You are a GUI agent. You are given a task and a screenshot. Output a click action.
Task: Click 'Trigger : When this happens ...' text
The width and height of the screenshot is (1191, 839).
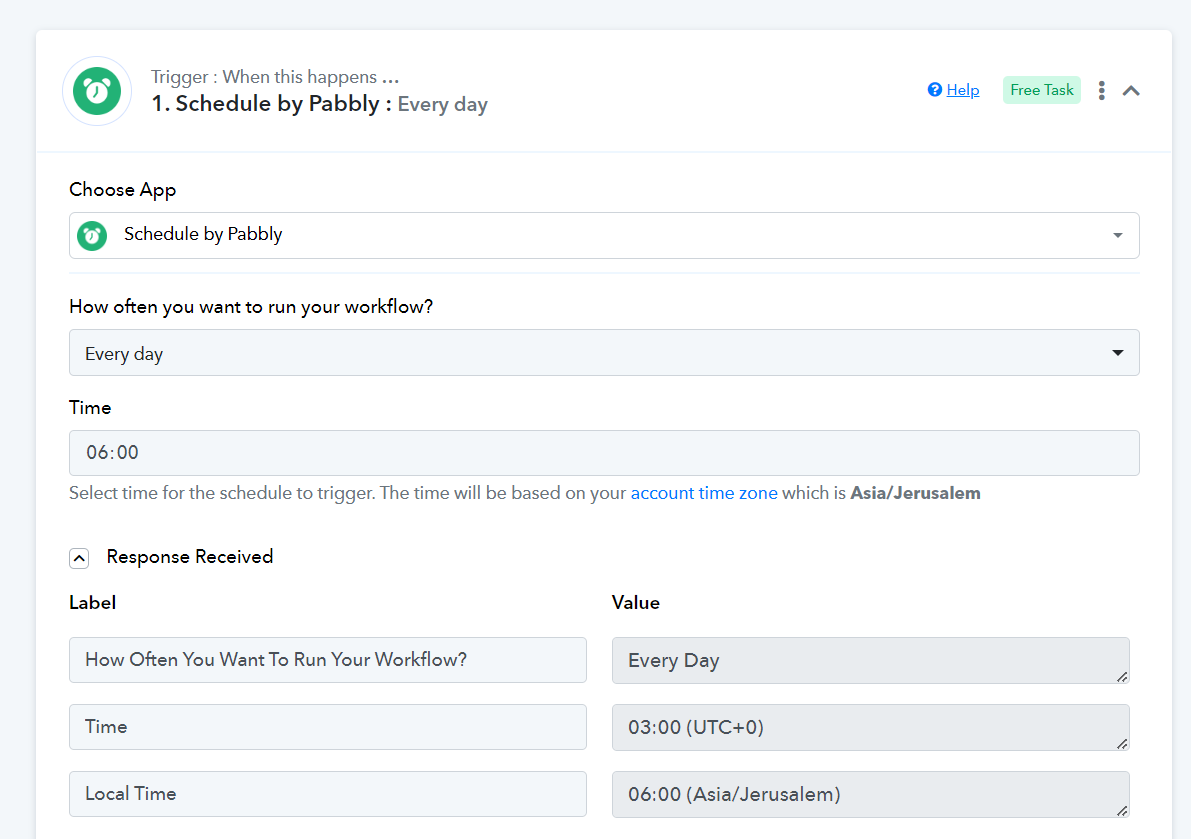click(275, 77)
